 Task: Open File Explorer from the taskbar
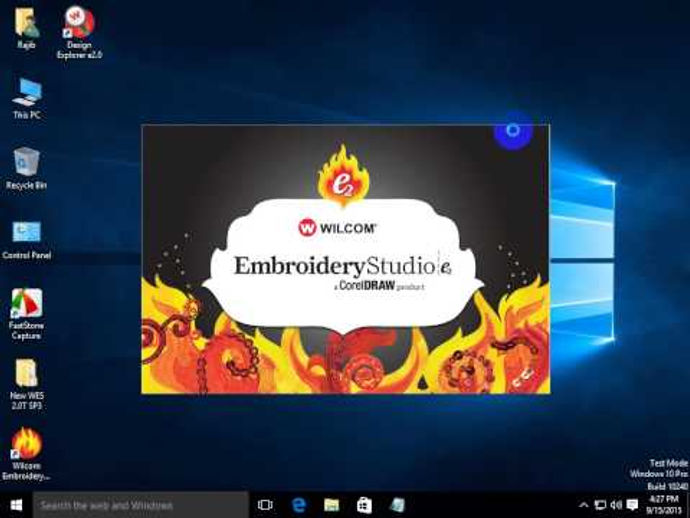332,505
